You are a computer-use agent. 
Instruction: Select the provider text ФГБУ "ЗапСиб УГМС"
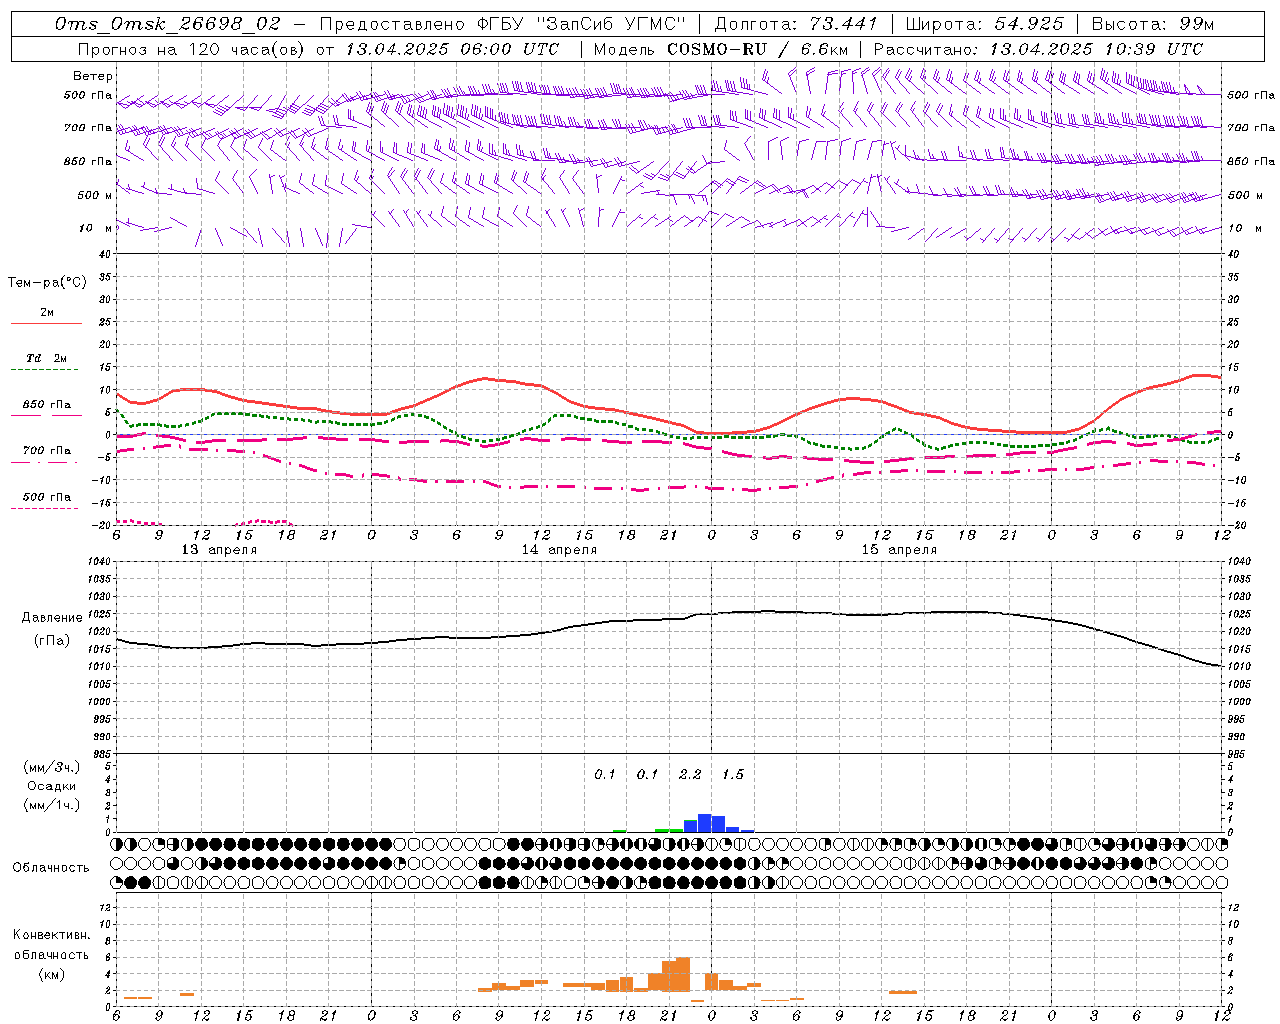tap(583, 24)
